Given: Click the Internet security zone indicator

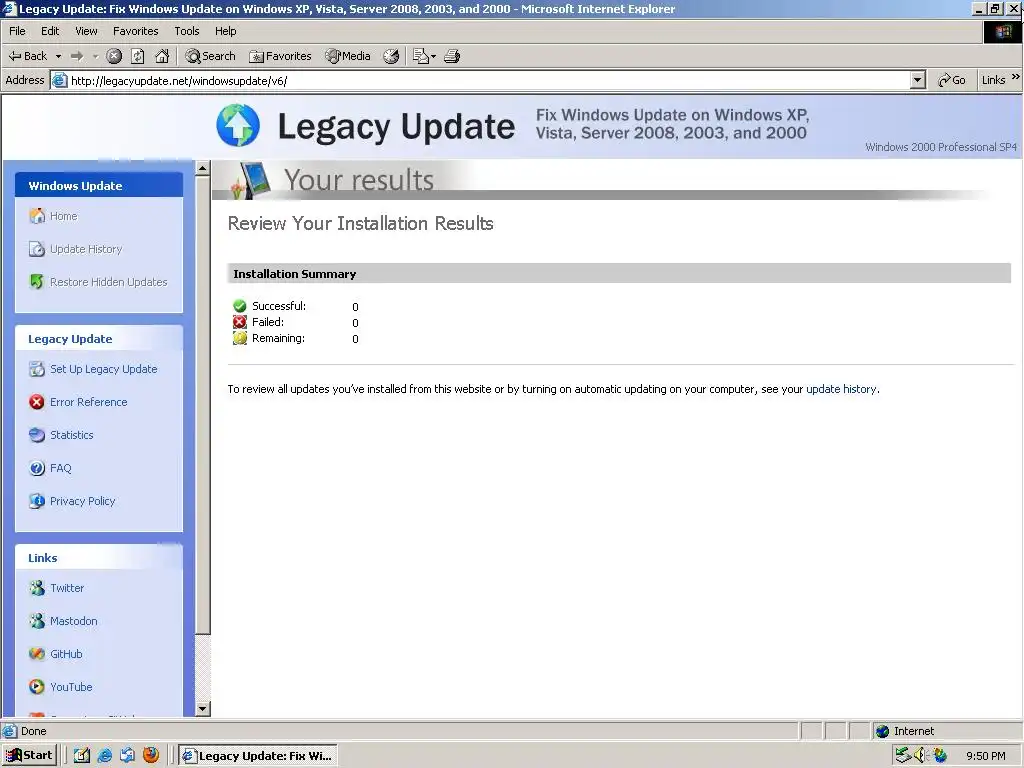Looking at the screenshot, I should (x=945, y=731).
